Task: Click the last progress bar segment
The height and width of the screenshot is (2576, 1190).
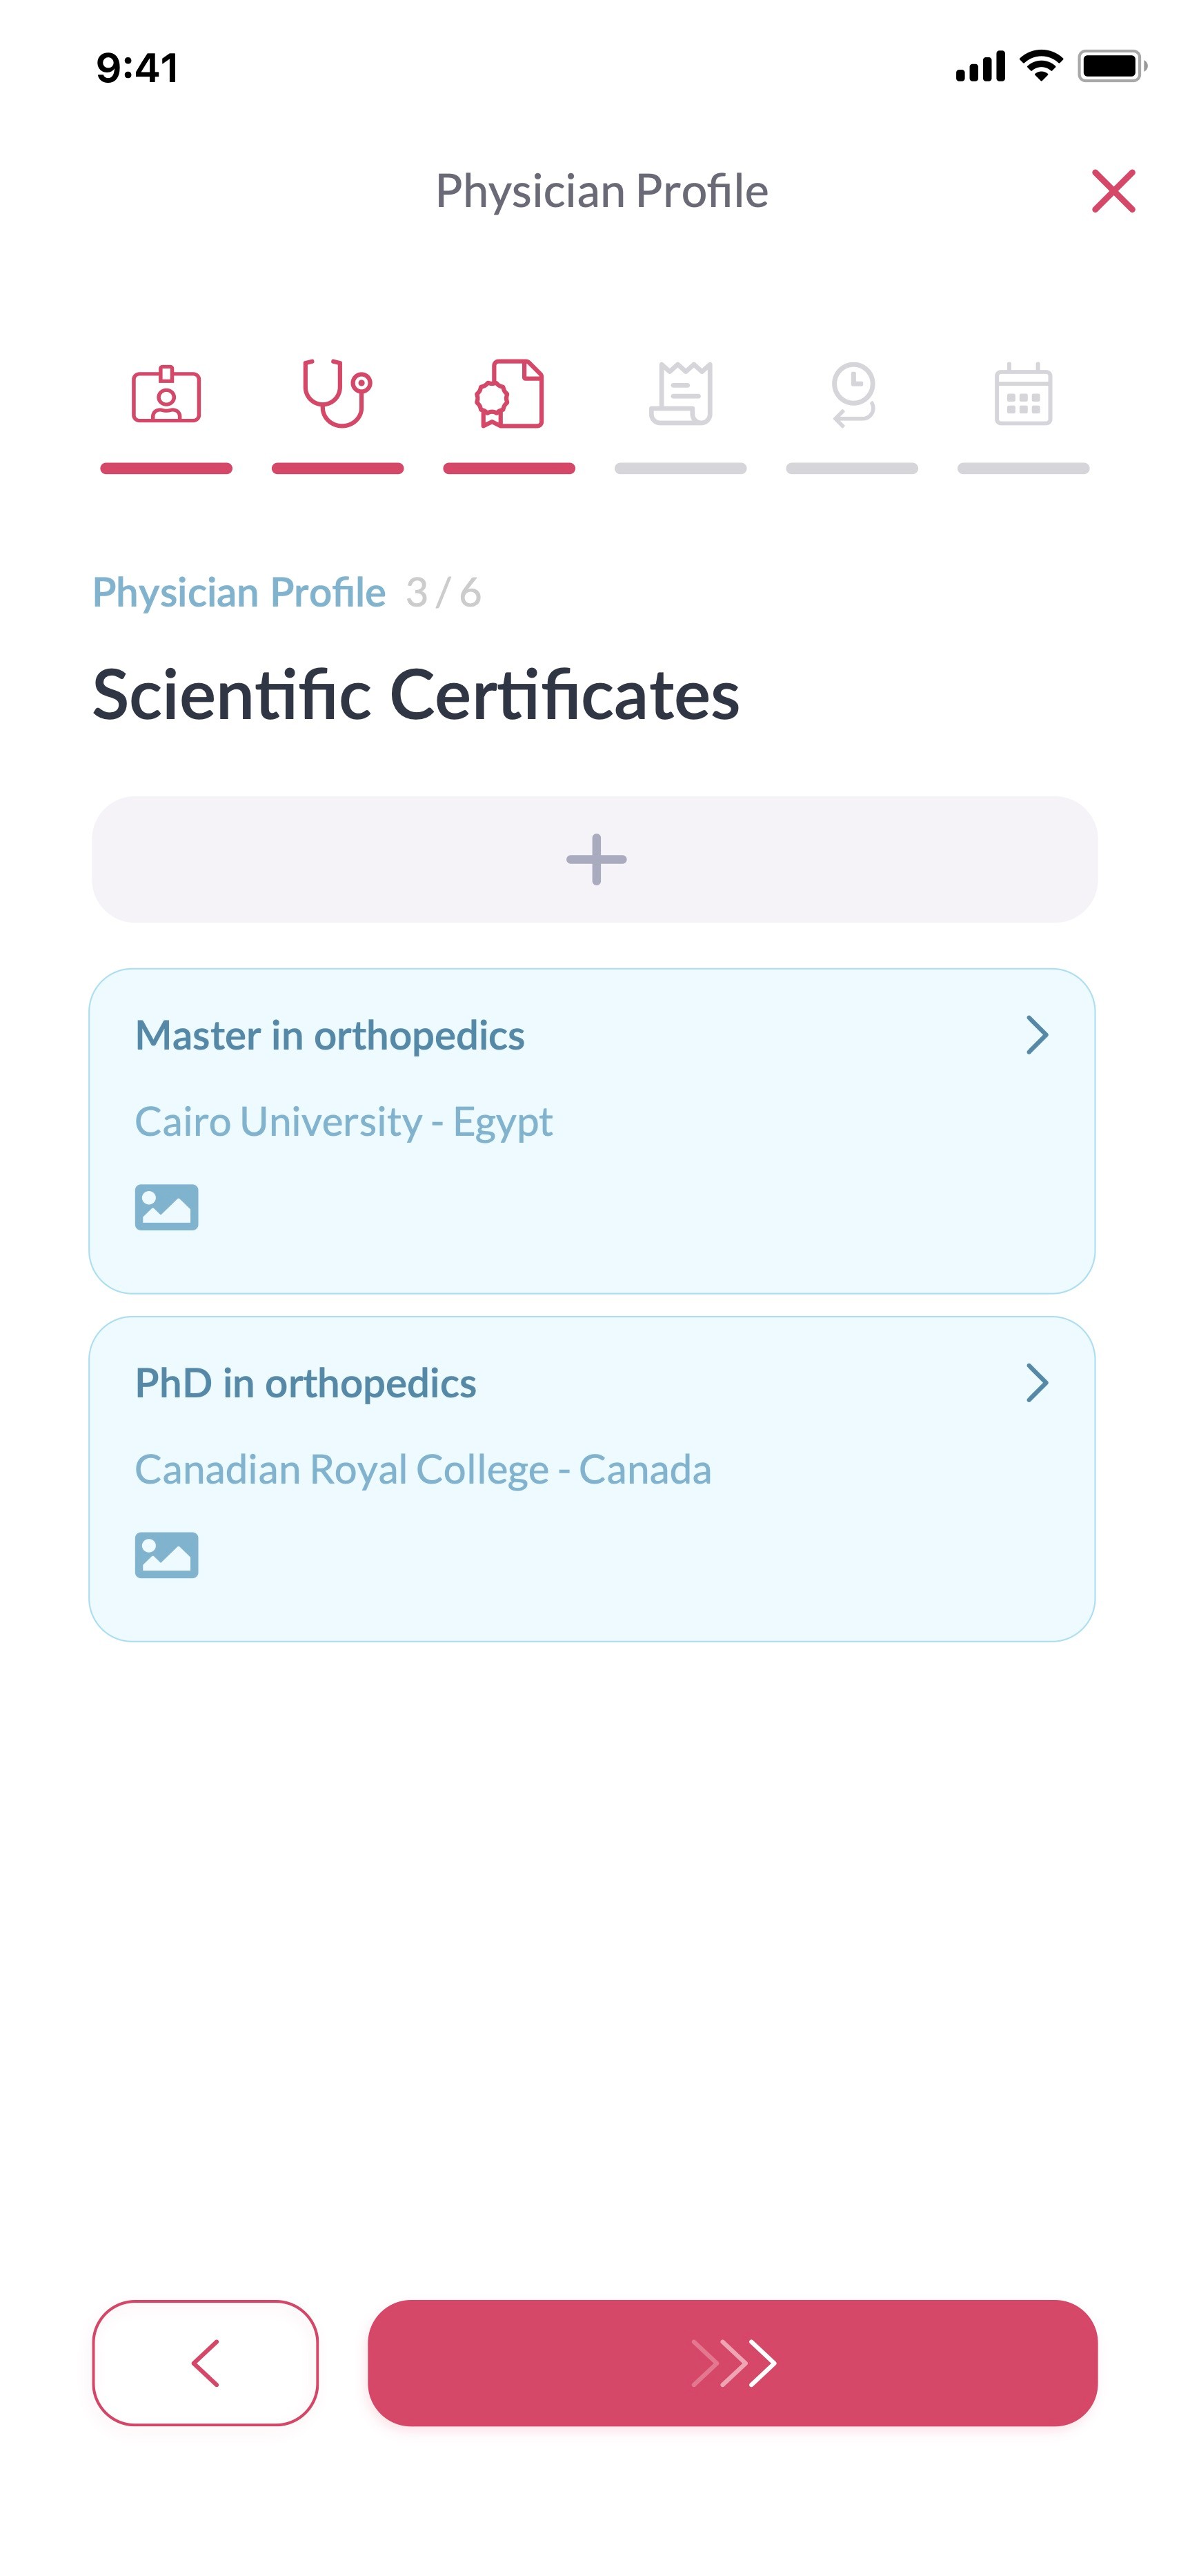Action: [x=1023, y=468]
